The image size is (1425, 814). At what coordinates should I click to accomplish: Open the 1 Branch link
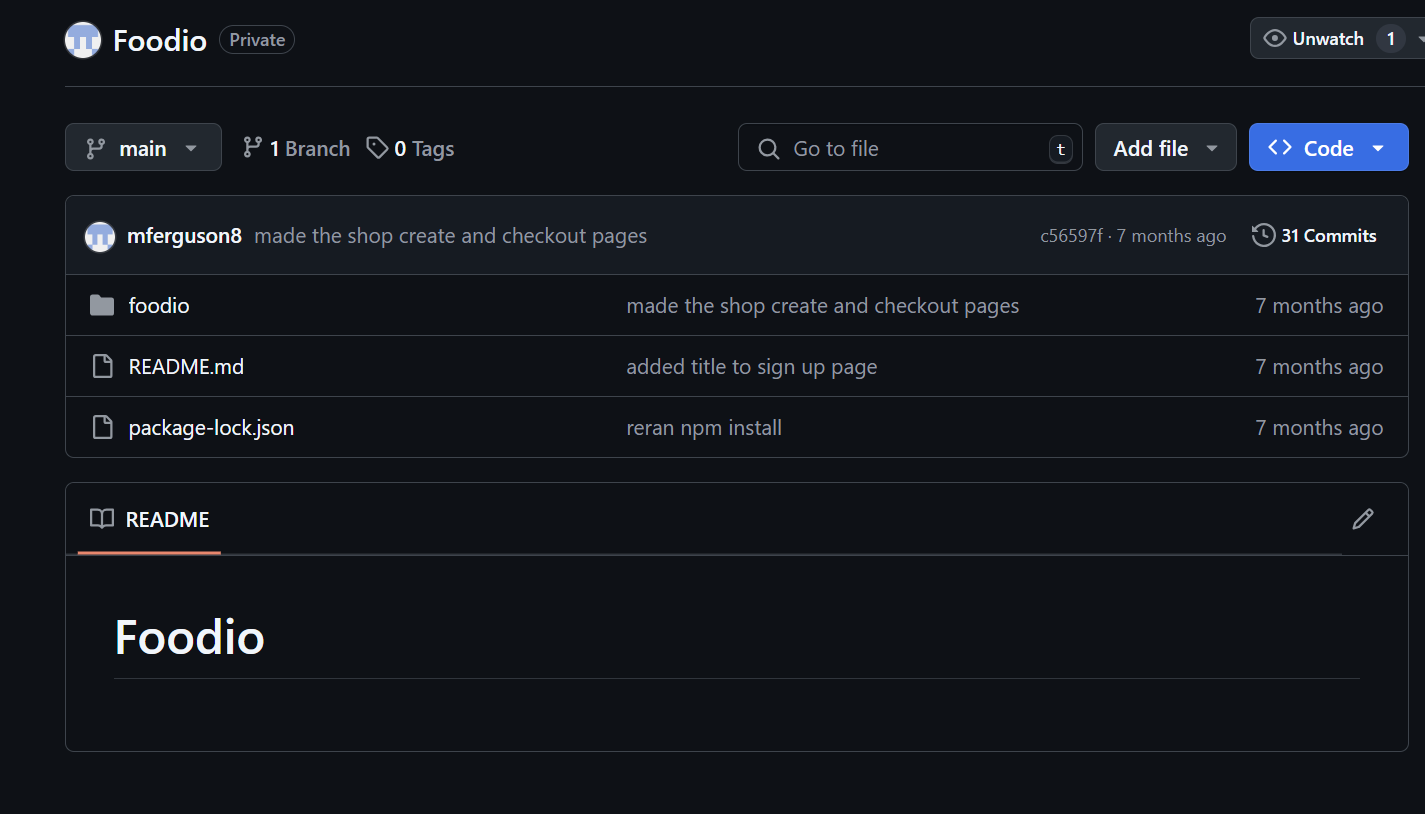click(x=297, y=148)
